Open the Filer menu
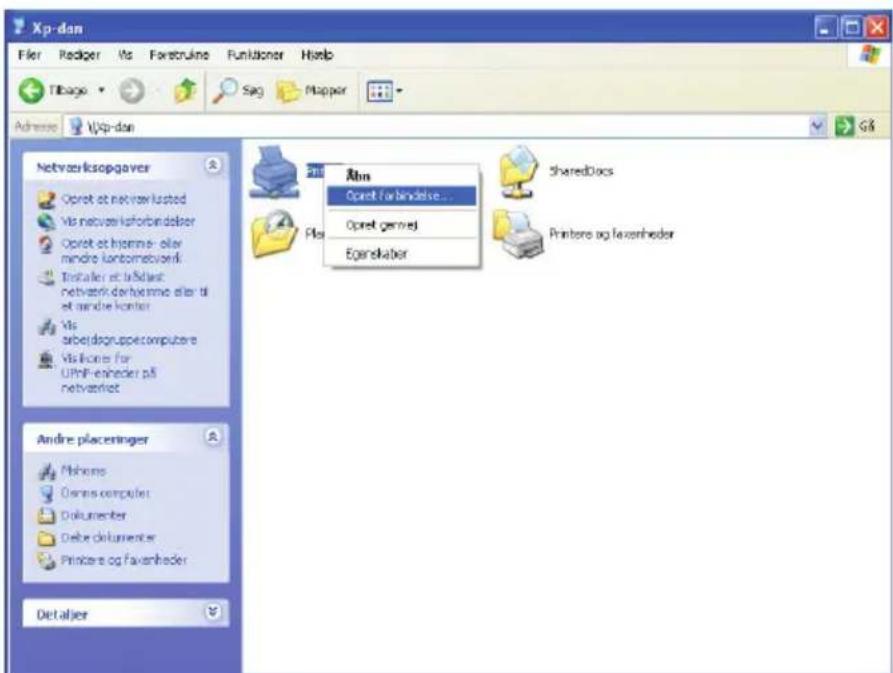Screen dimensions: 893x673 [29, 55]
